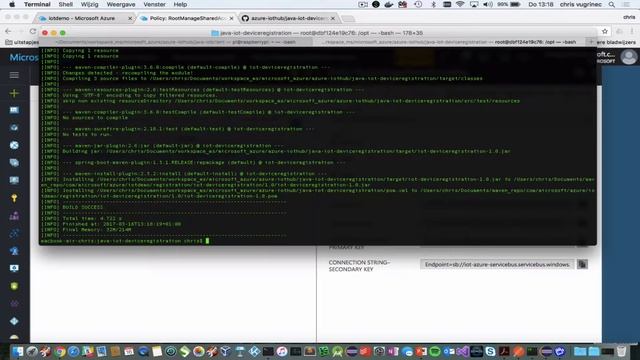Click the secondary key connection string field
This screenshot has width=640, height=360.
(x=497, y=264)
